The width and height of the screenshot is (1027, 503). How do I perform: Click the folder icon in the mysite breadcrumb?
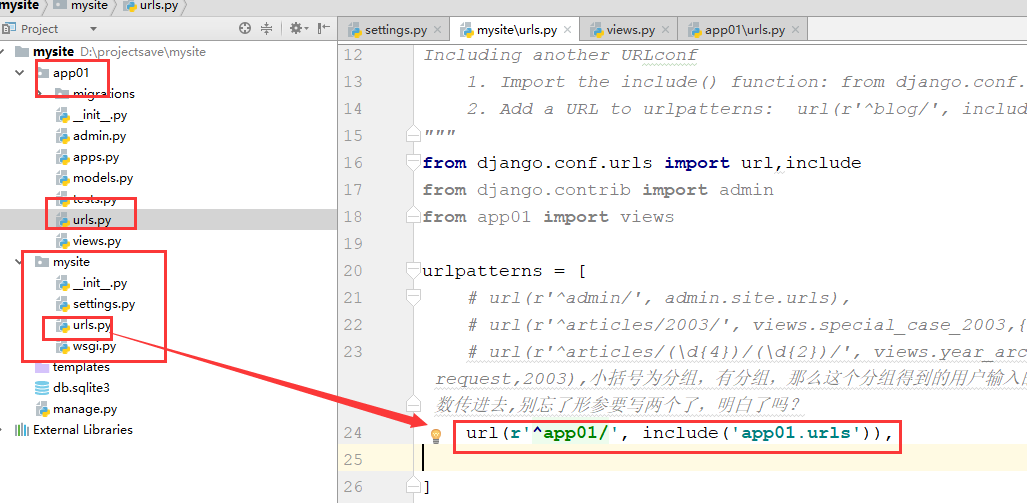point(60,6)
